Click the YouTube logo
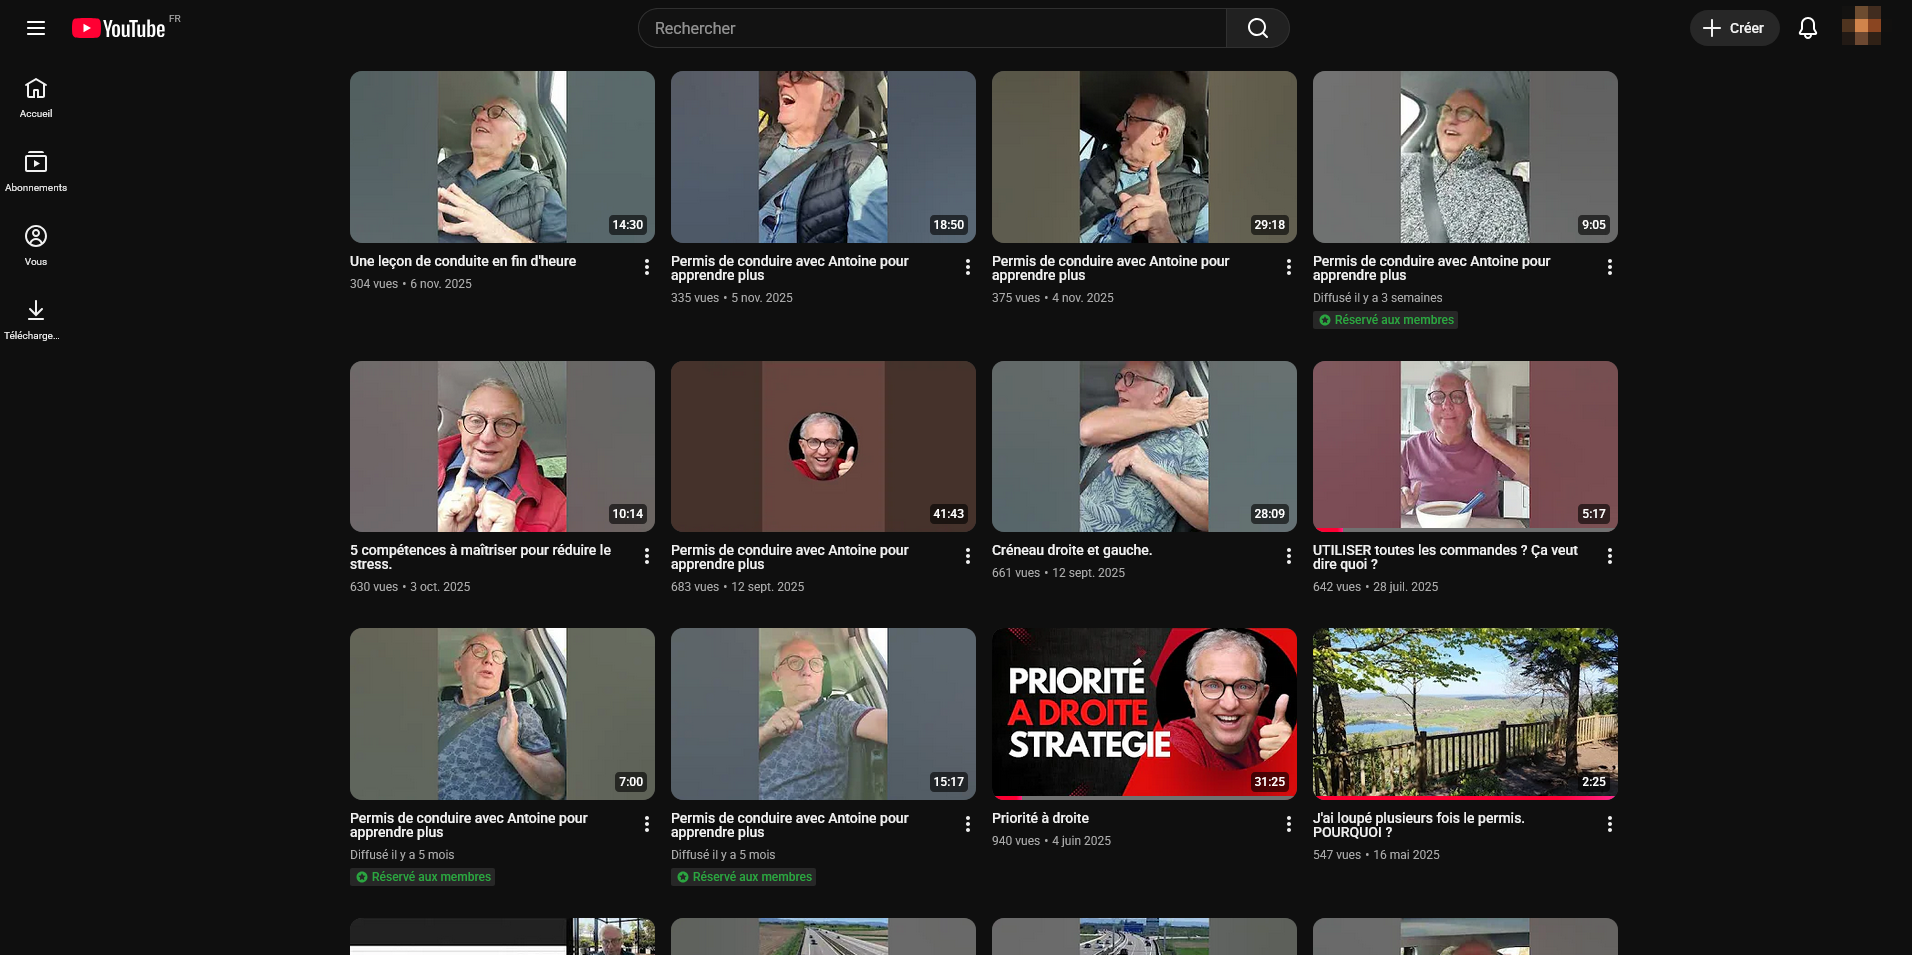The height and width of the screenshot is (955, 1912). pyautogui.click(x=119, y=28)
